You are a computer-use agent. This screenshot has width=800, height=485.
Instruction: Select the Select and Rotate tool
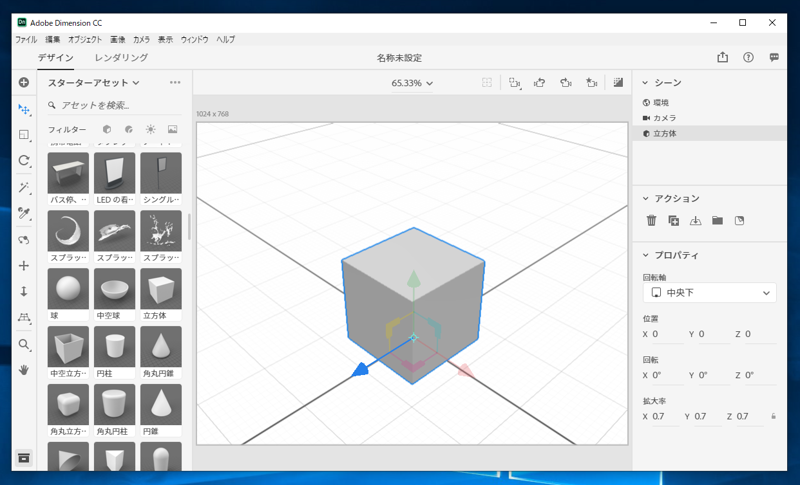[x=24, y=161]
